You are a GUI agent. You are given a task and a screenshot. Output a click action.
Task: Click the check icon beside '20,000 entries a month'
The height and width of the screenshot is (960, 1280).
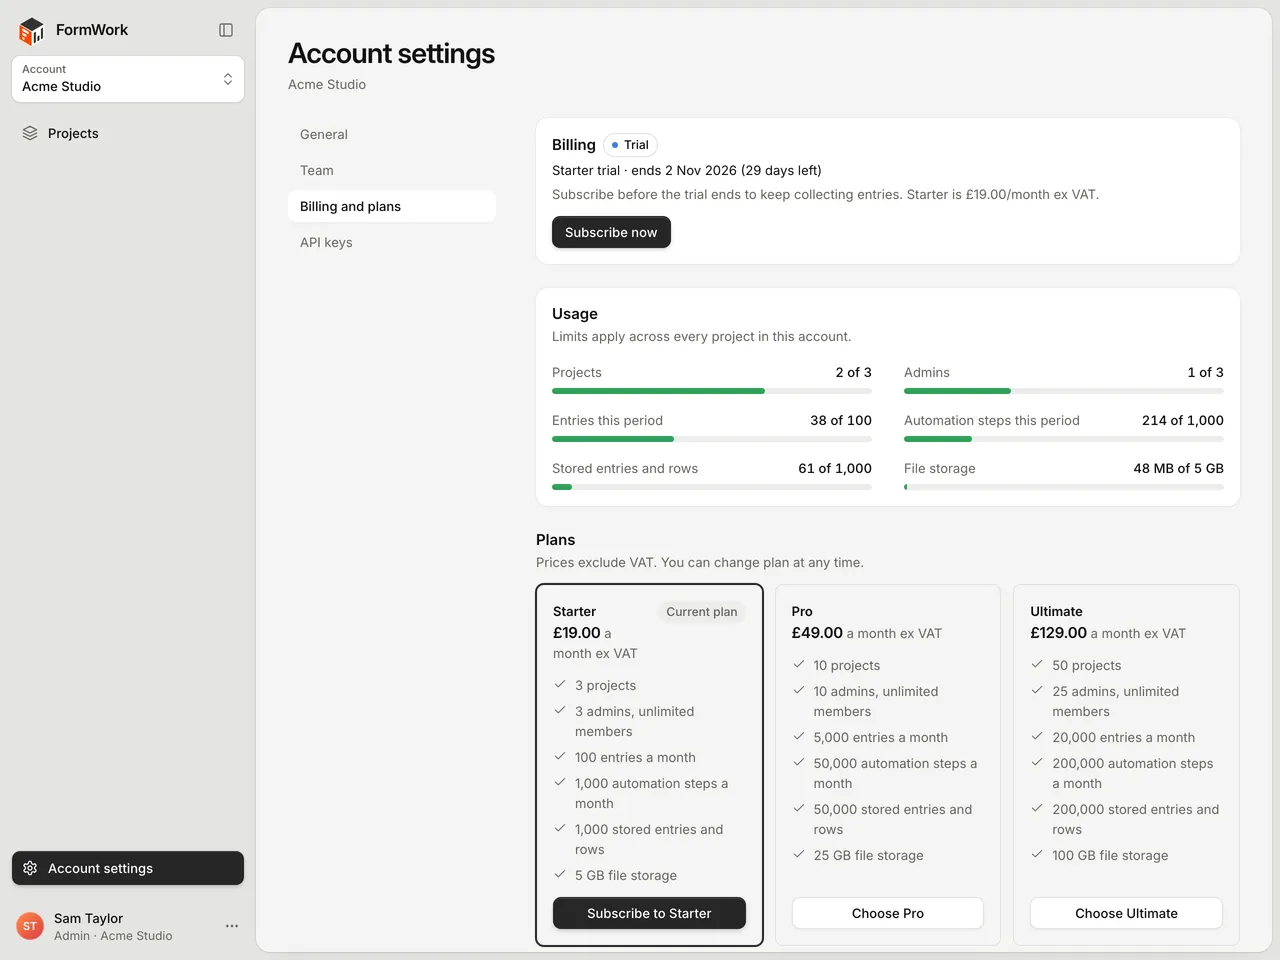point(1037,736)
